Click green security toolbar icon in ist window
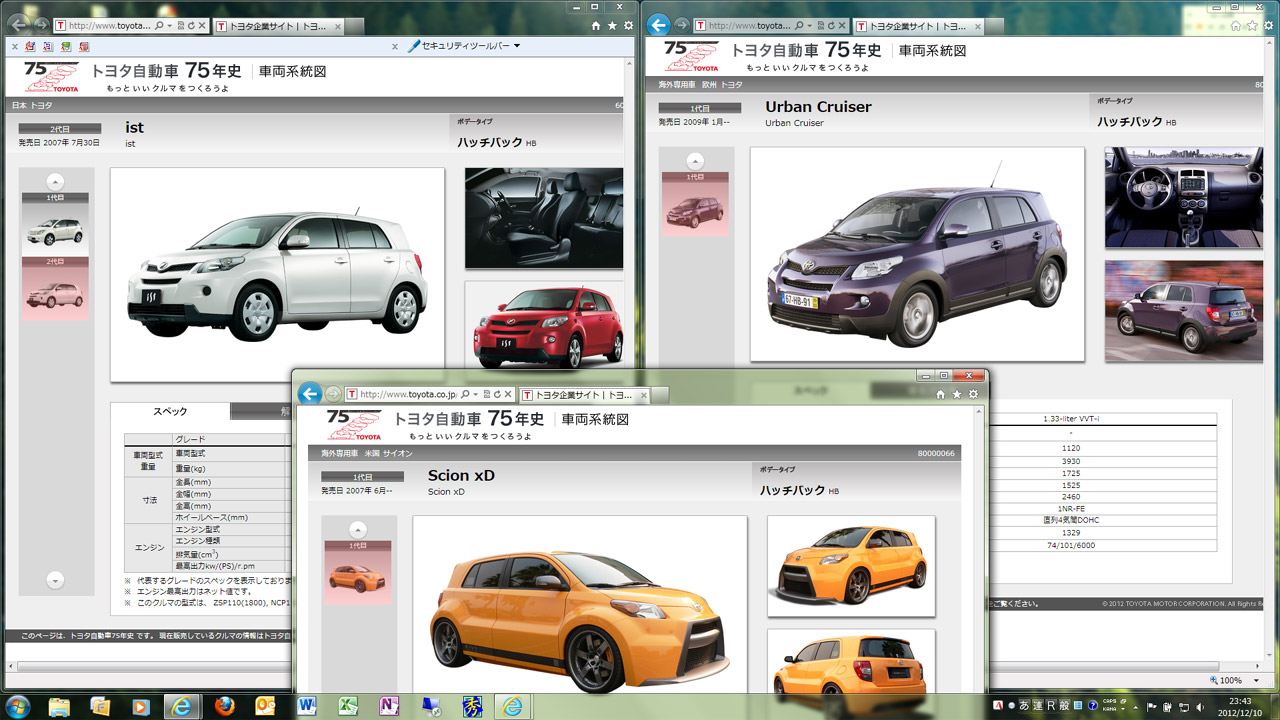This screenshot has width=1280, height=720. click(65, 46)
